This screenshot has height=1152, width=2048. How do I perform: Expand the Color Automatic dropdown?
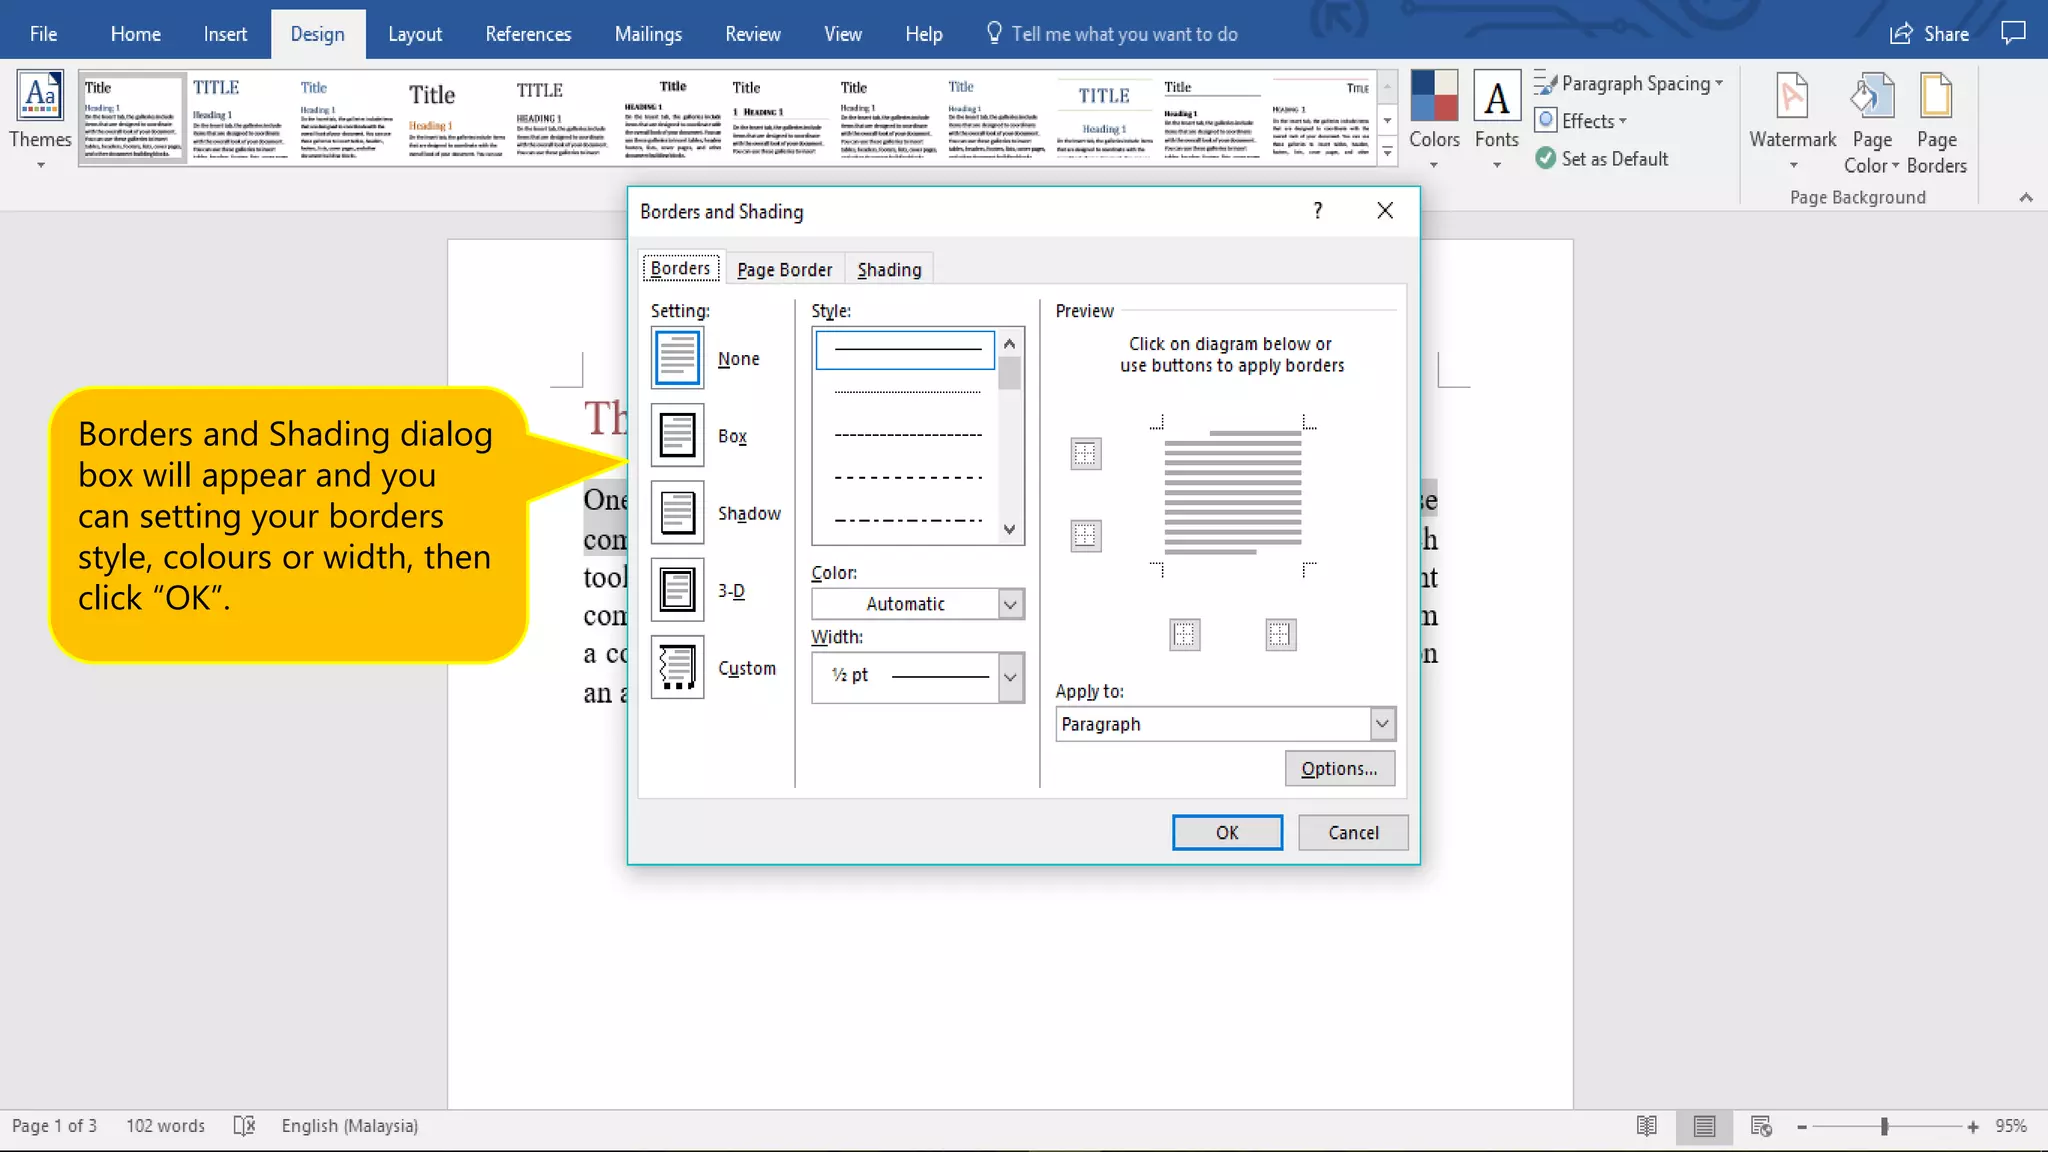(1010, 604)
